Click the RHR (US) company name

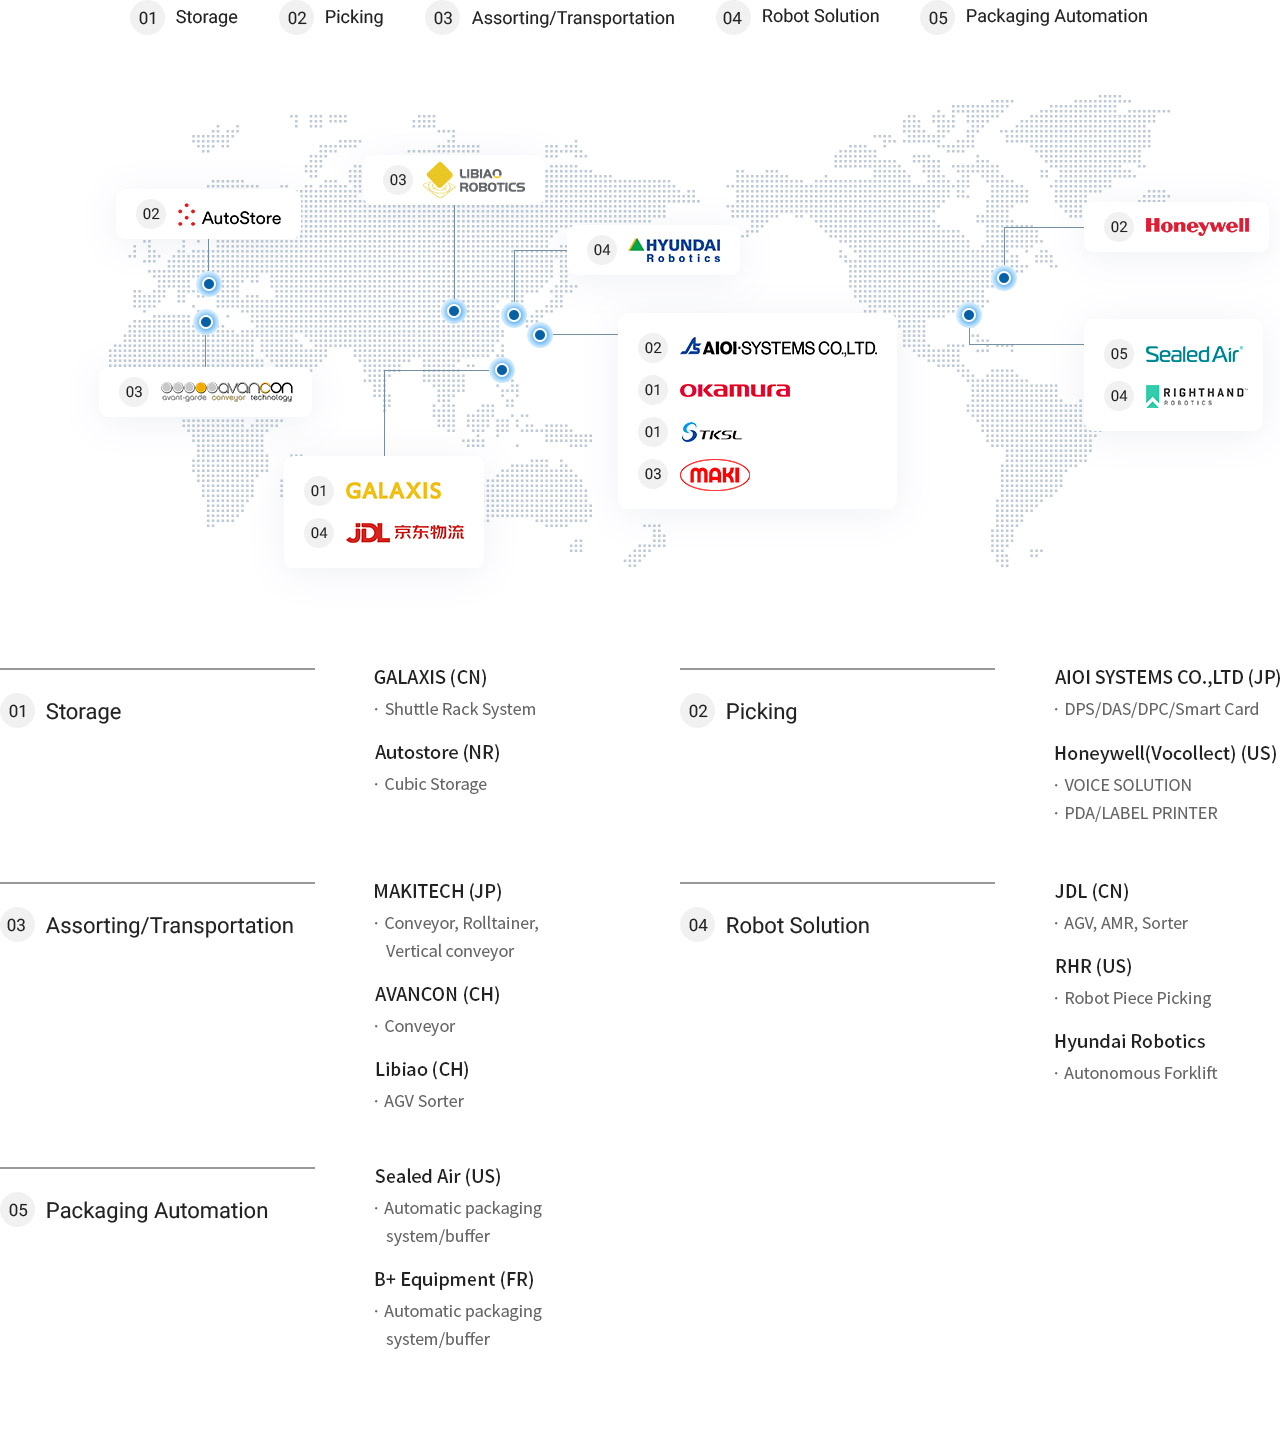(1093, 966)
